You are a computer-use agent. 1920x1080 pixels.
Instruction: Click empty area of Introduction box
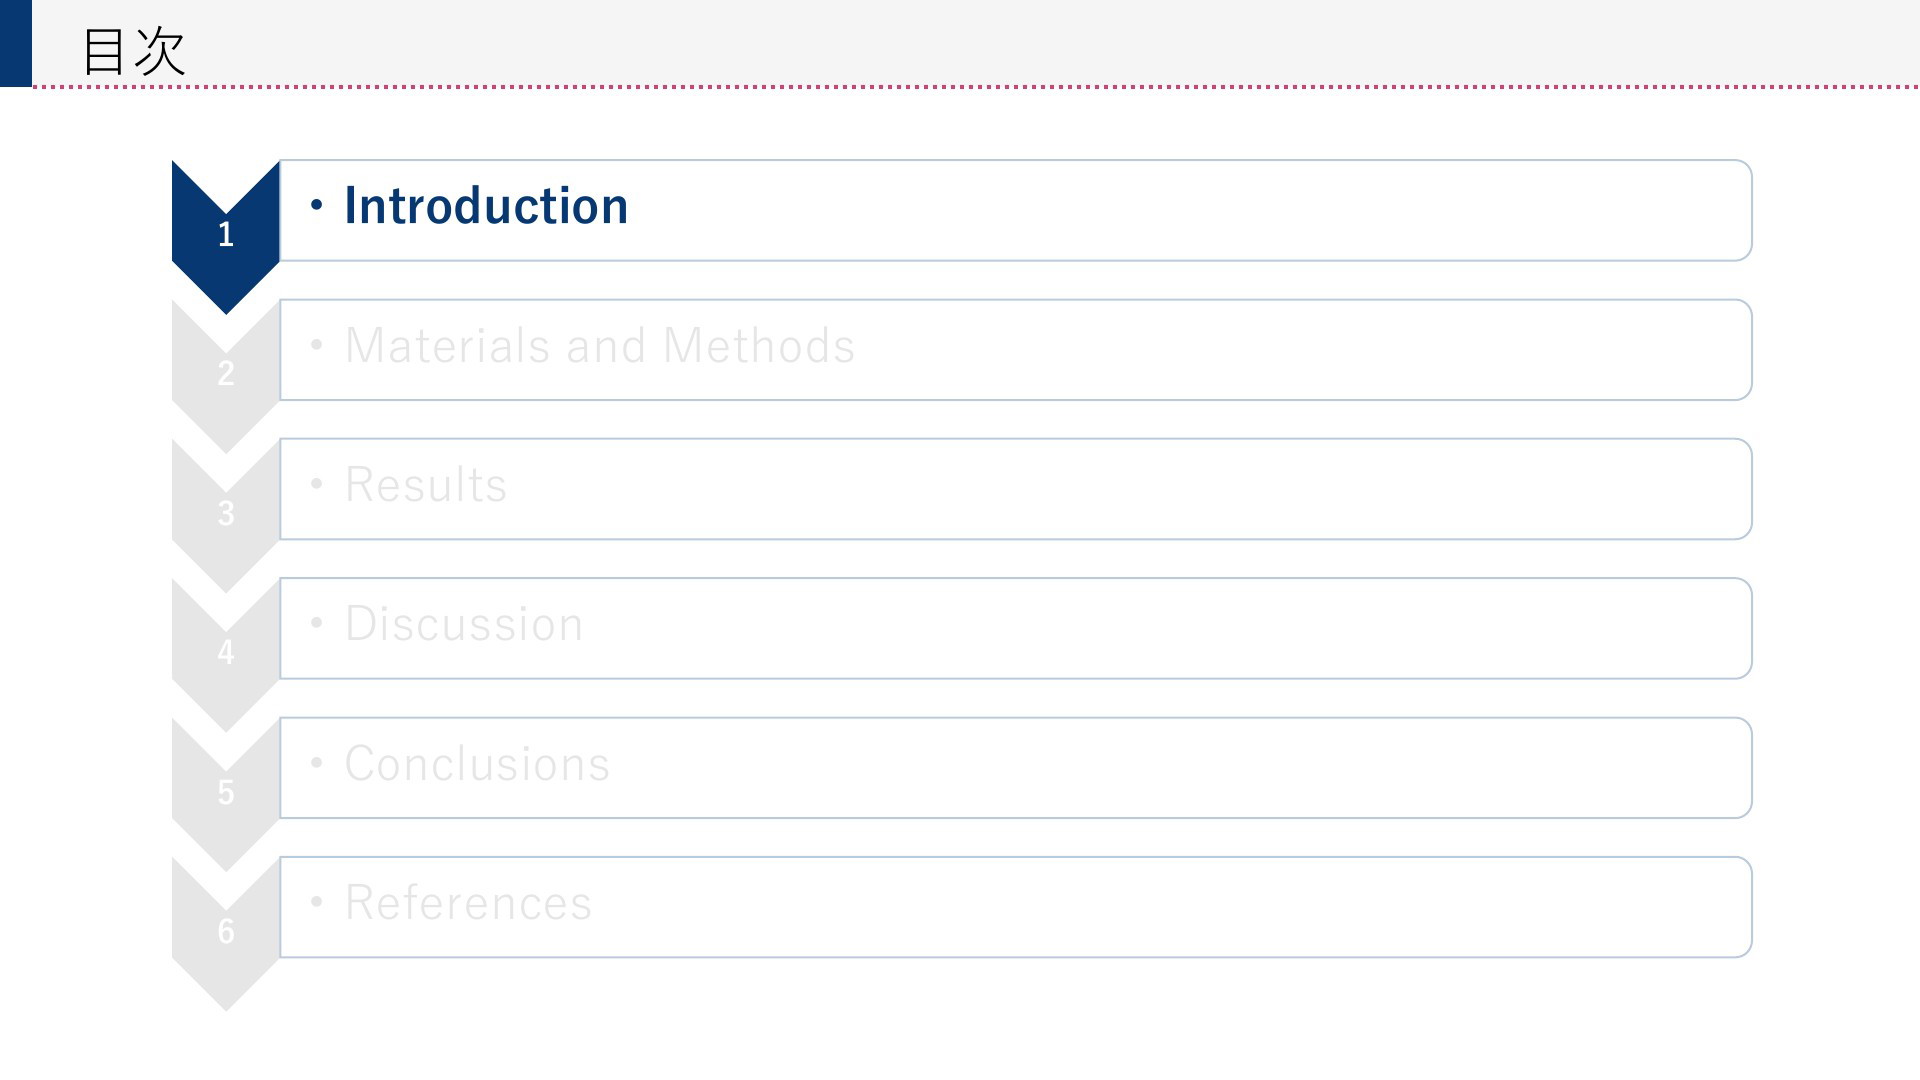(x=1190, y=210)
